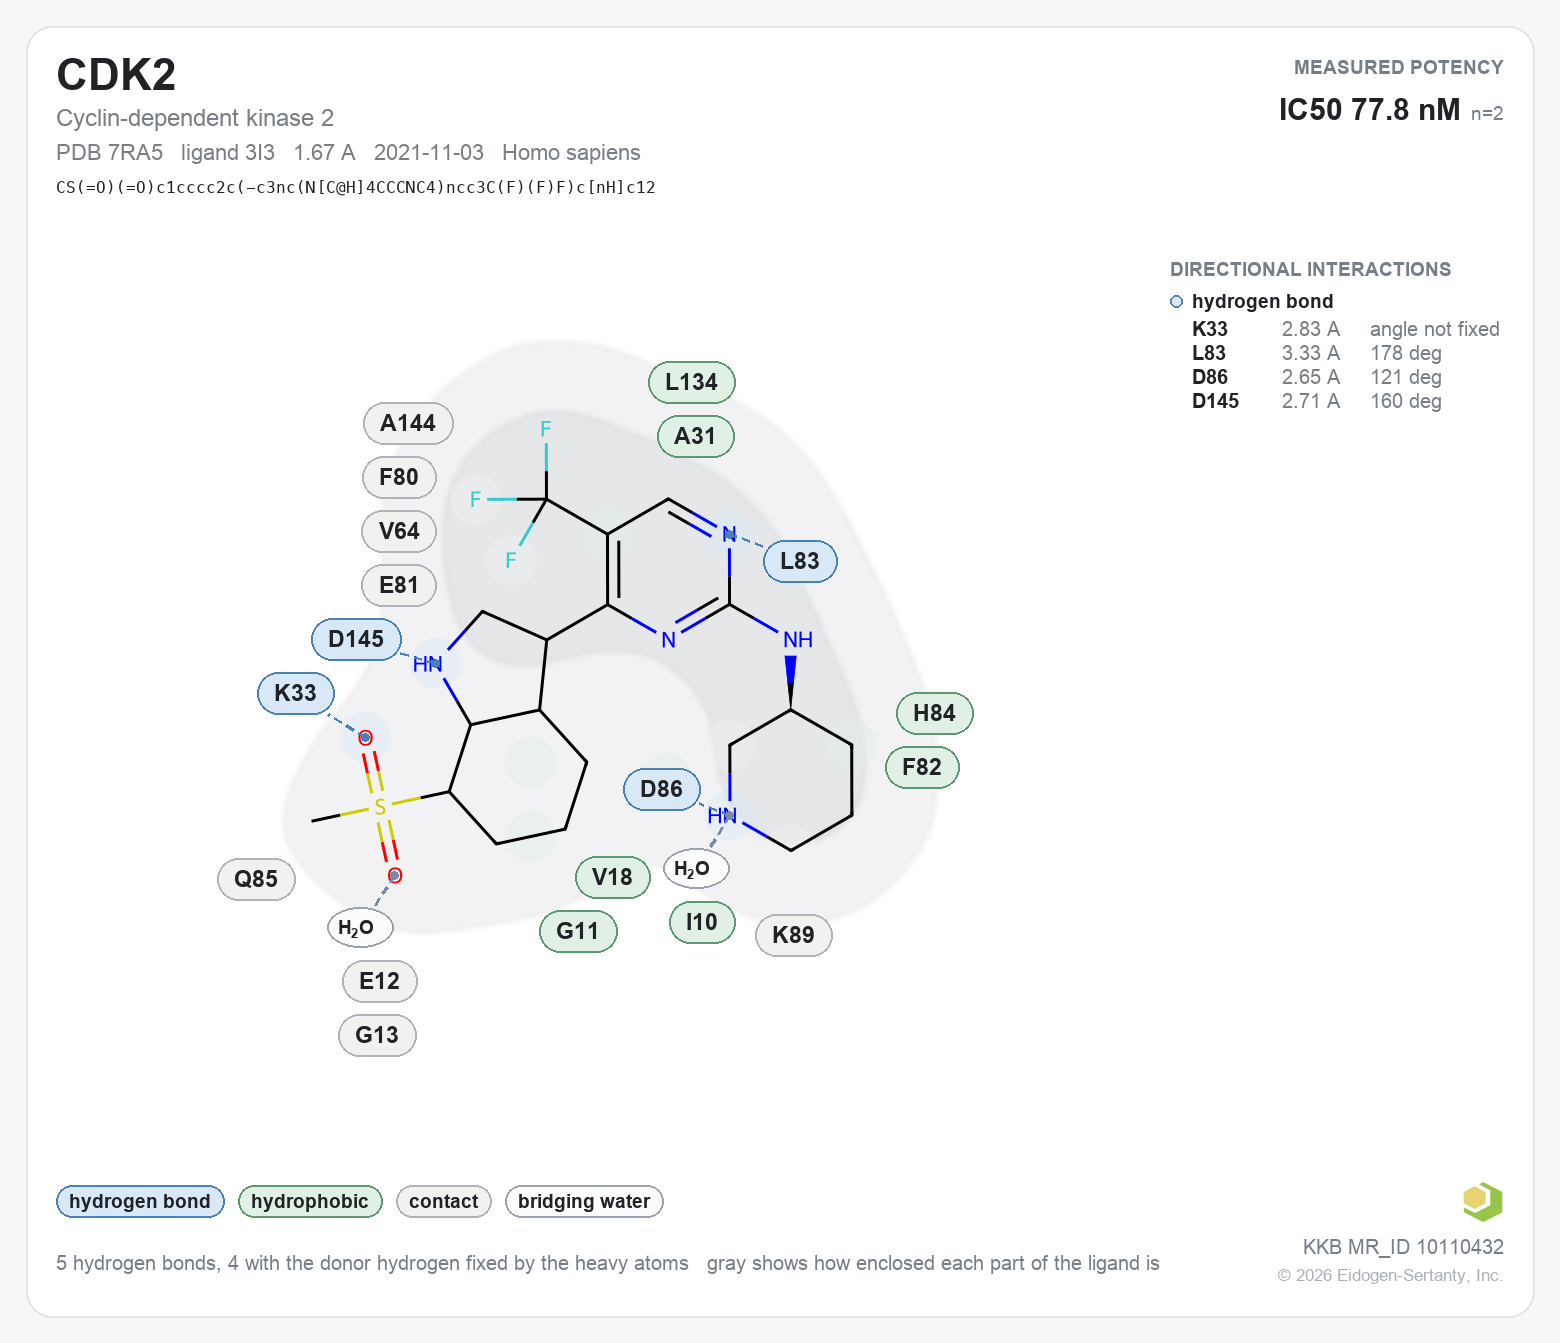Click the F82 residue label
This screenshot has height=1343, width=1560.
point(922,767)
